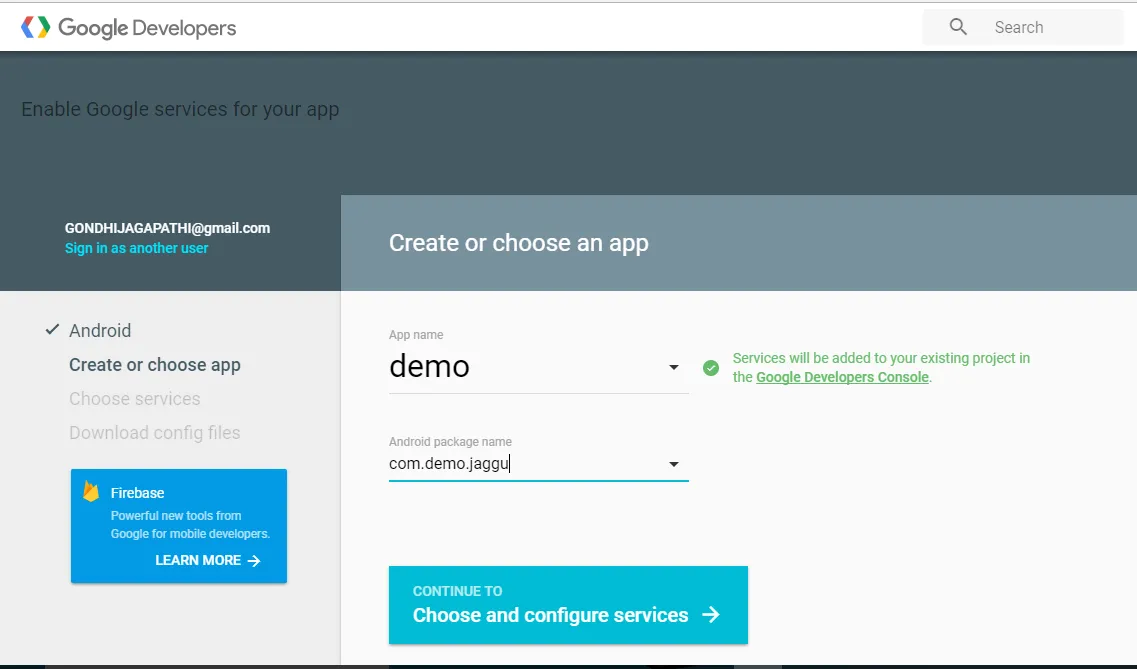This screenshot has height=669, width=1137.
Task: Click the arrow on the Continue button
Action: coord(711,615)
